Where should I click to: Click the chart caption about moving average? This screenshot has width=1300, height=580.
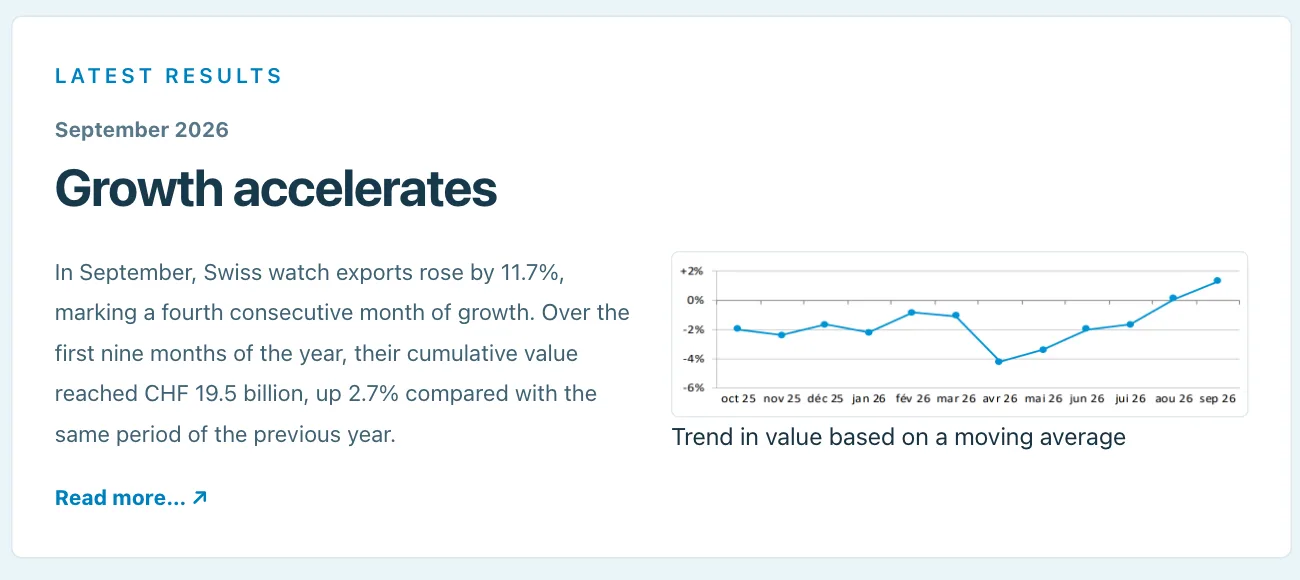click(x=898, y=437)
